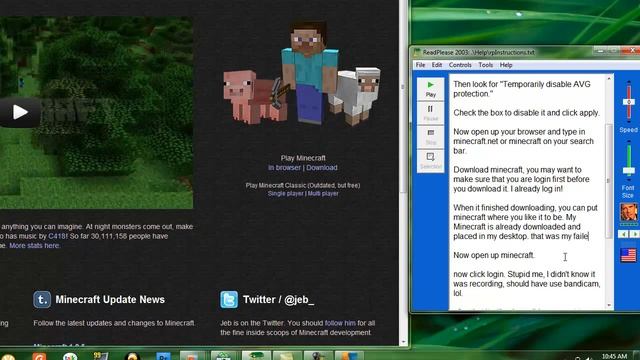Click the red Speed slider handle
This screenshot has height=360, width=640.
(x=629, y=102)
